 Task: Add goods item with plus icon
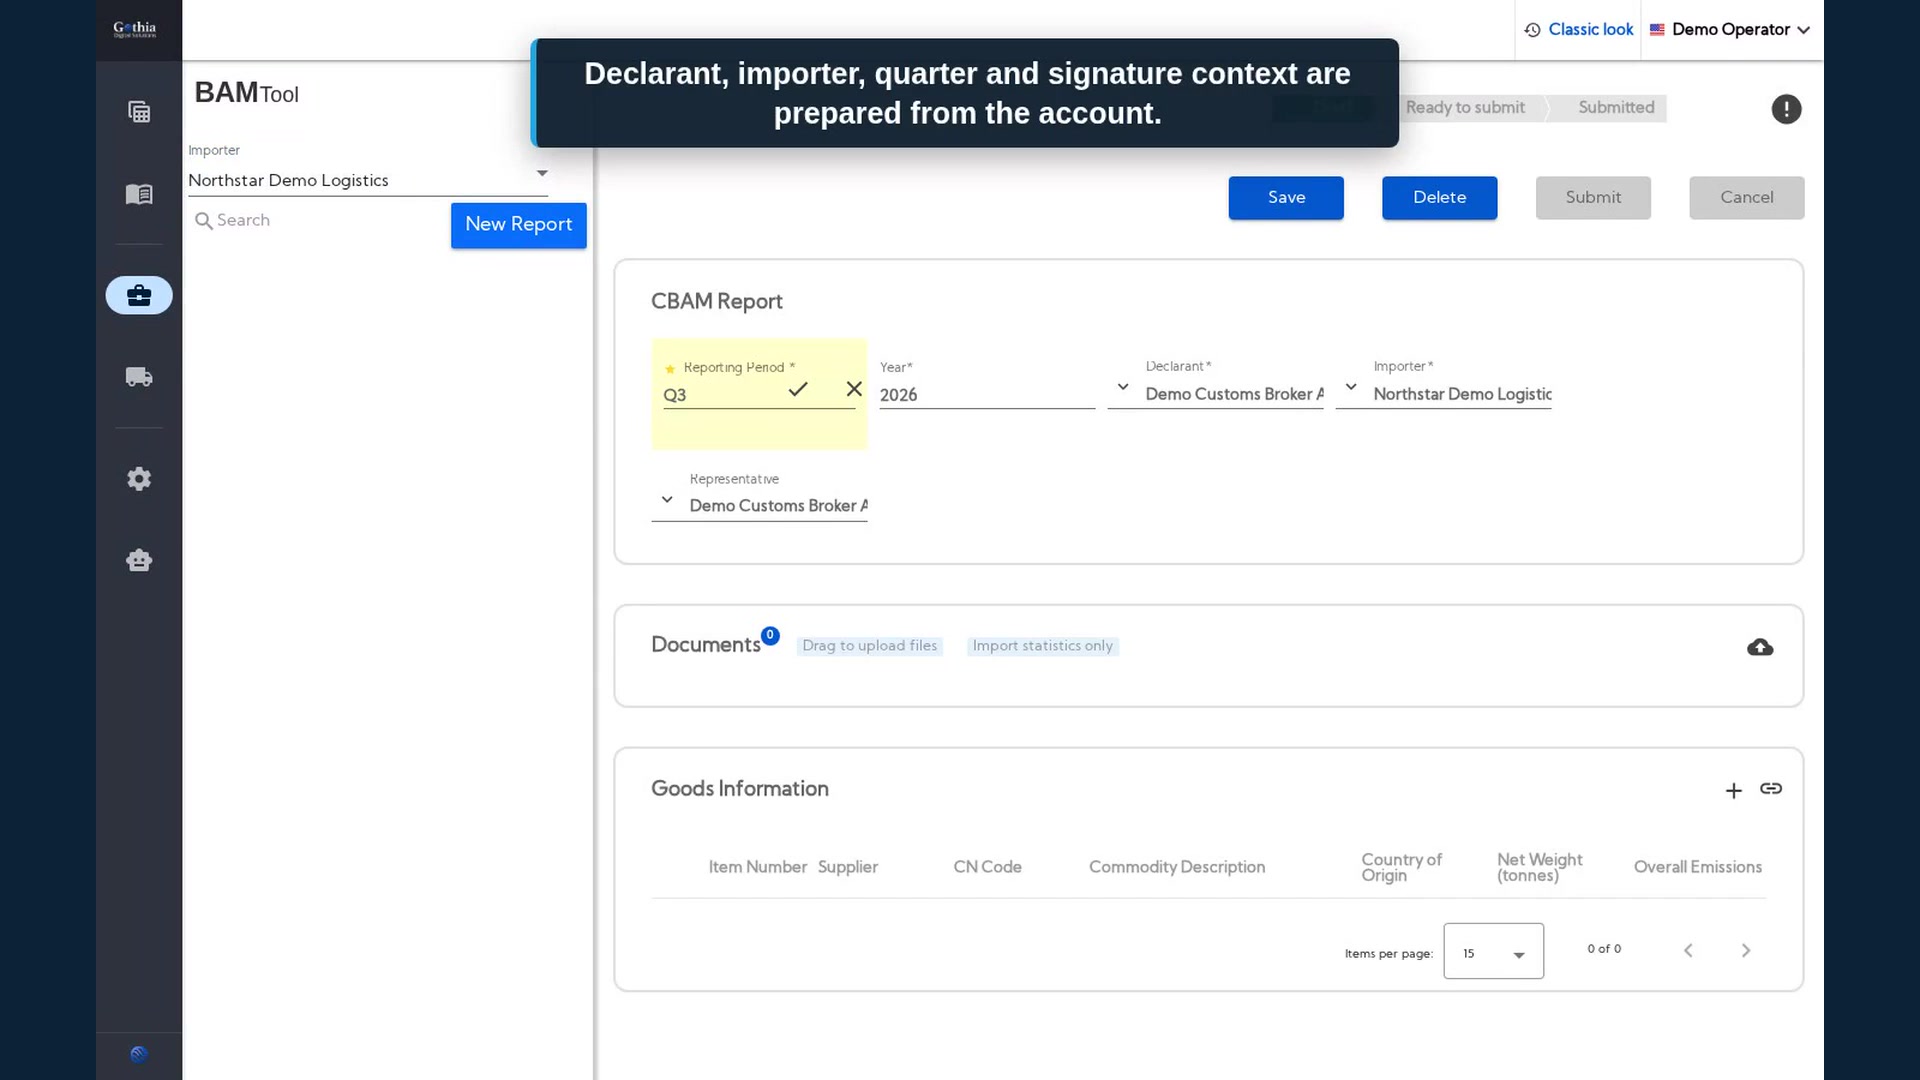1734,791
